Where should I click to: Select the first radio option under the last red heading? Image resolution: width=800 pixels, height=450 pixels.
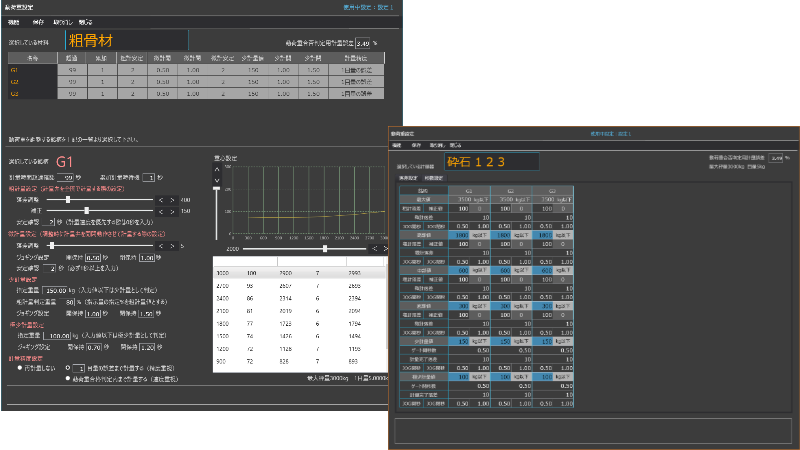pyautogui.click(x=20, y=367)
